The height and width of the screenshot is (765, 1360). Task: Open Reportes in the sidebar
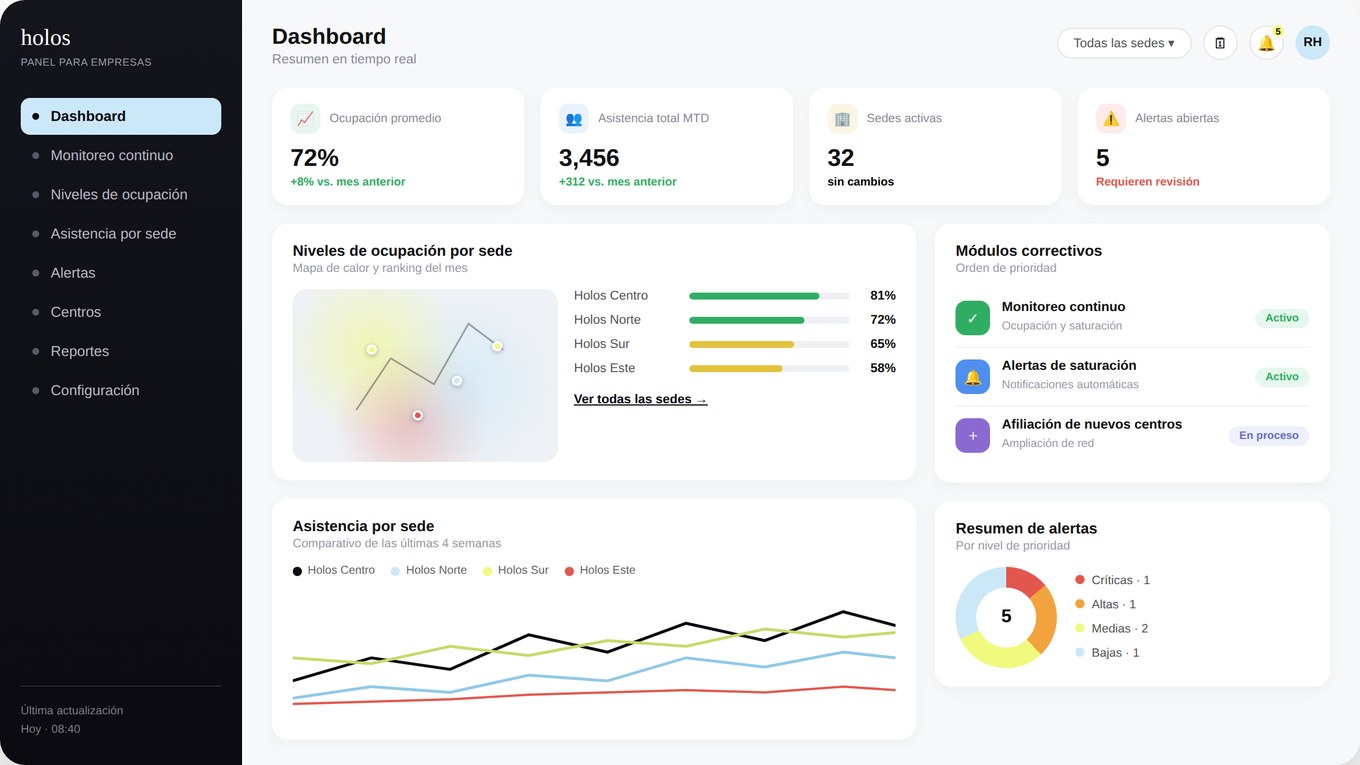(121, 351)
